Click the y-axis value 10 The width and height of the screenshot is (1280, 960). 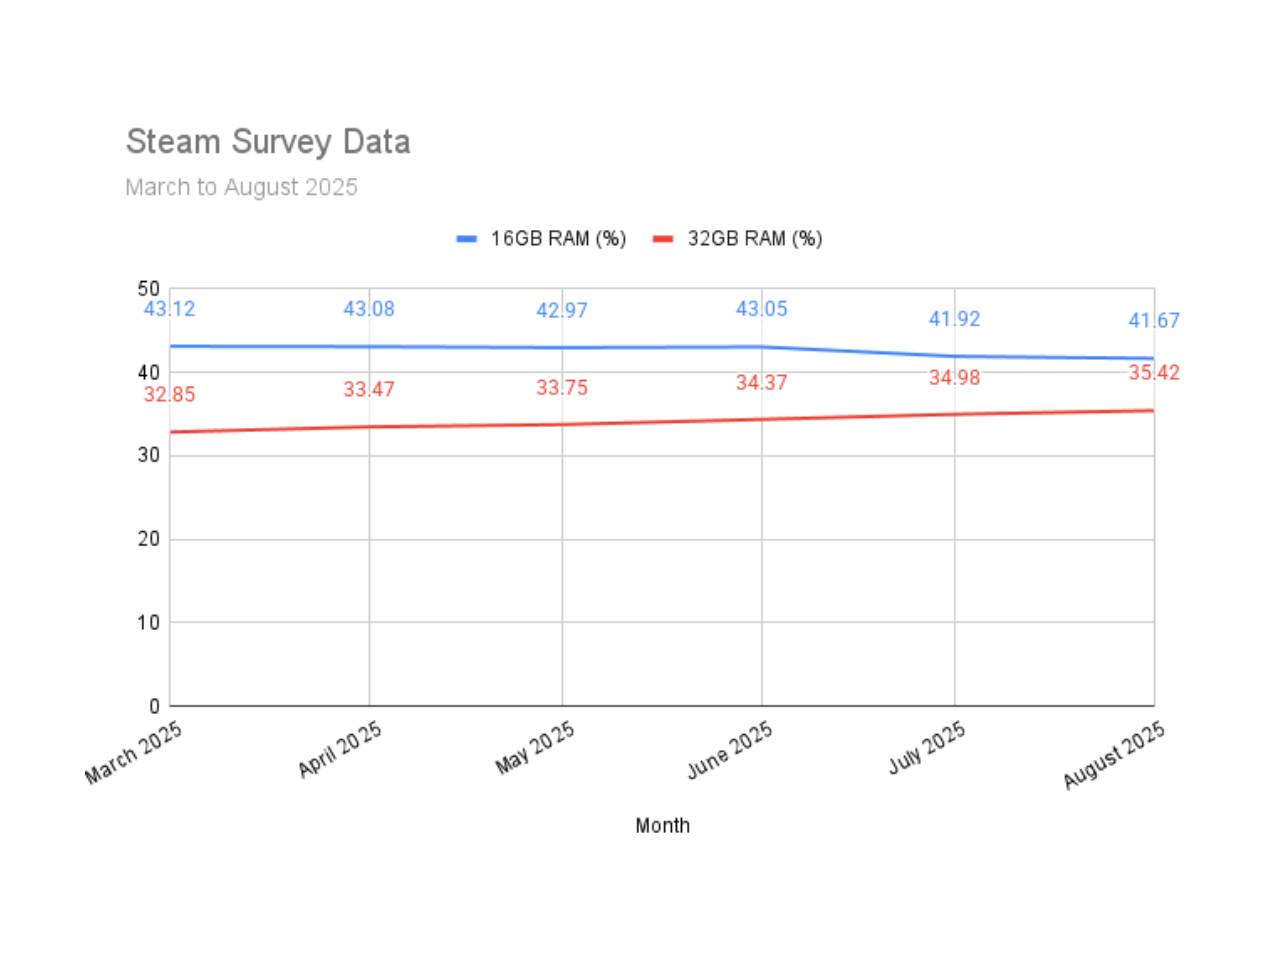[x=148, y=622]
